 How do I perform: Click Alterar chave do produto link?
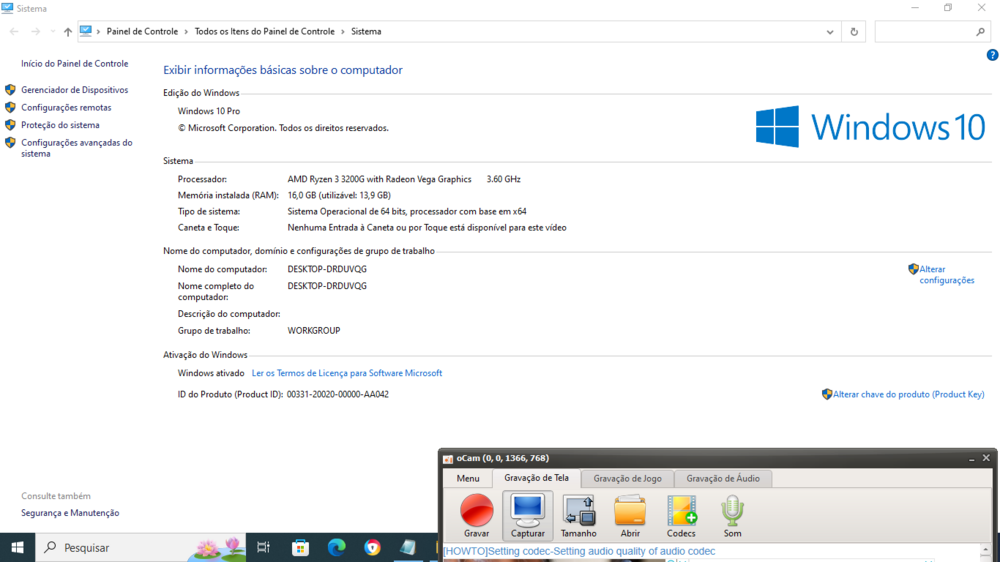coord(908,395)
